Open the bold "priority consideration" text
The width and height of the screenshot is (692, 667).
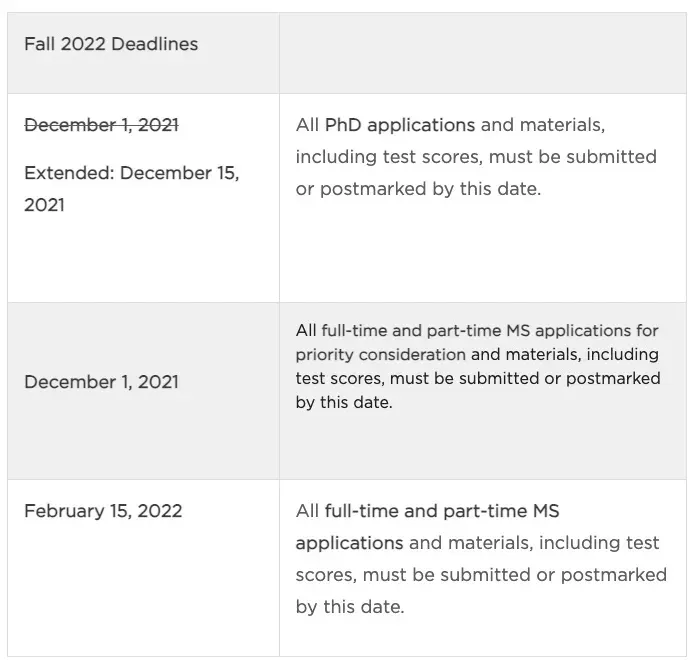click(x=380, y=354)
